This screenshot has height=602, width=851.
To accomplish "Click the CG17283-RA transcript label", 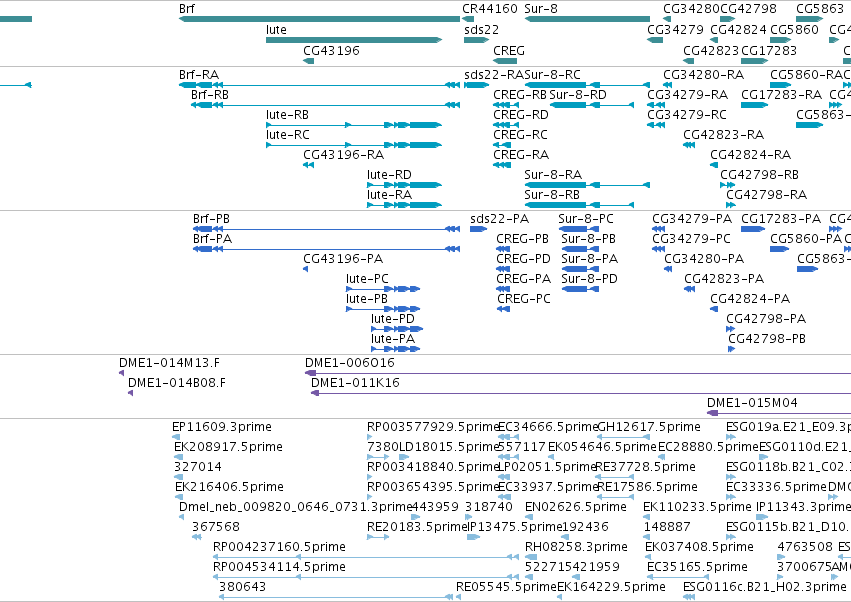I will pos(782,95).
